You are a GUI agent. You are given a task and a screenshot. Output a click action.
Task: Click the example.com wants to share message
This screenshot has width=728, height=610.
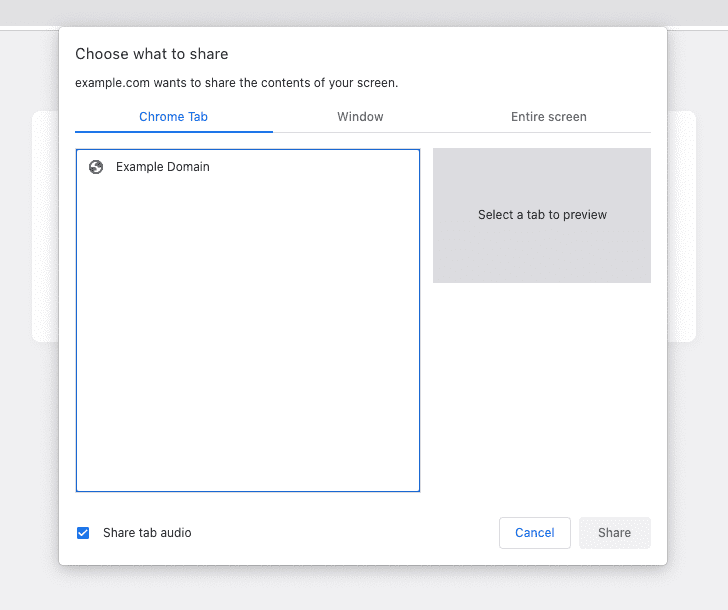(x=236, y=83)
